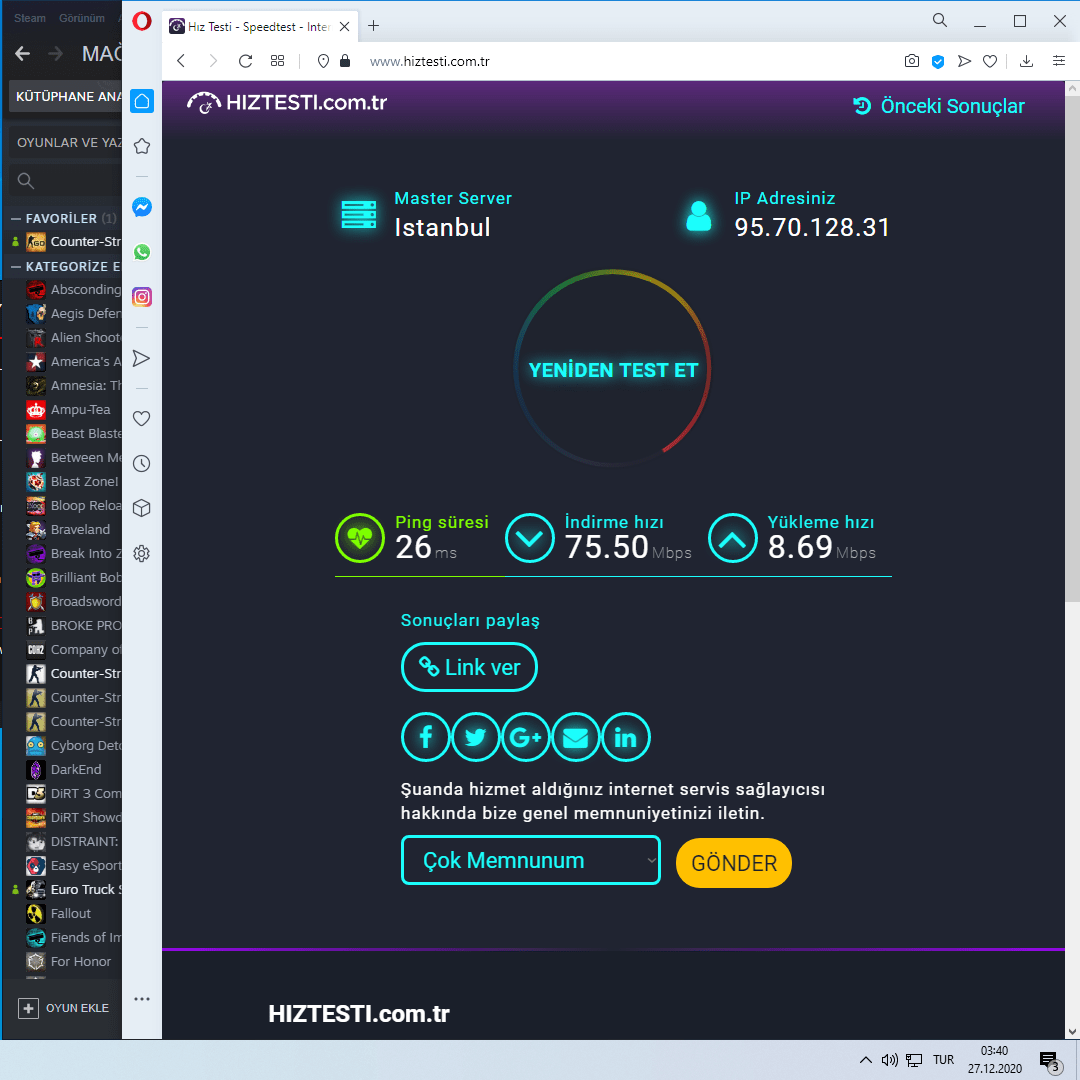Screen dimensions: 1080x1080
Task: Select Fallout in Steam library
Action: [59, 913]
